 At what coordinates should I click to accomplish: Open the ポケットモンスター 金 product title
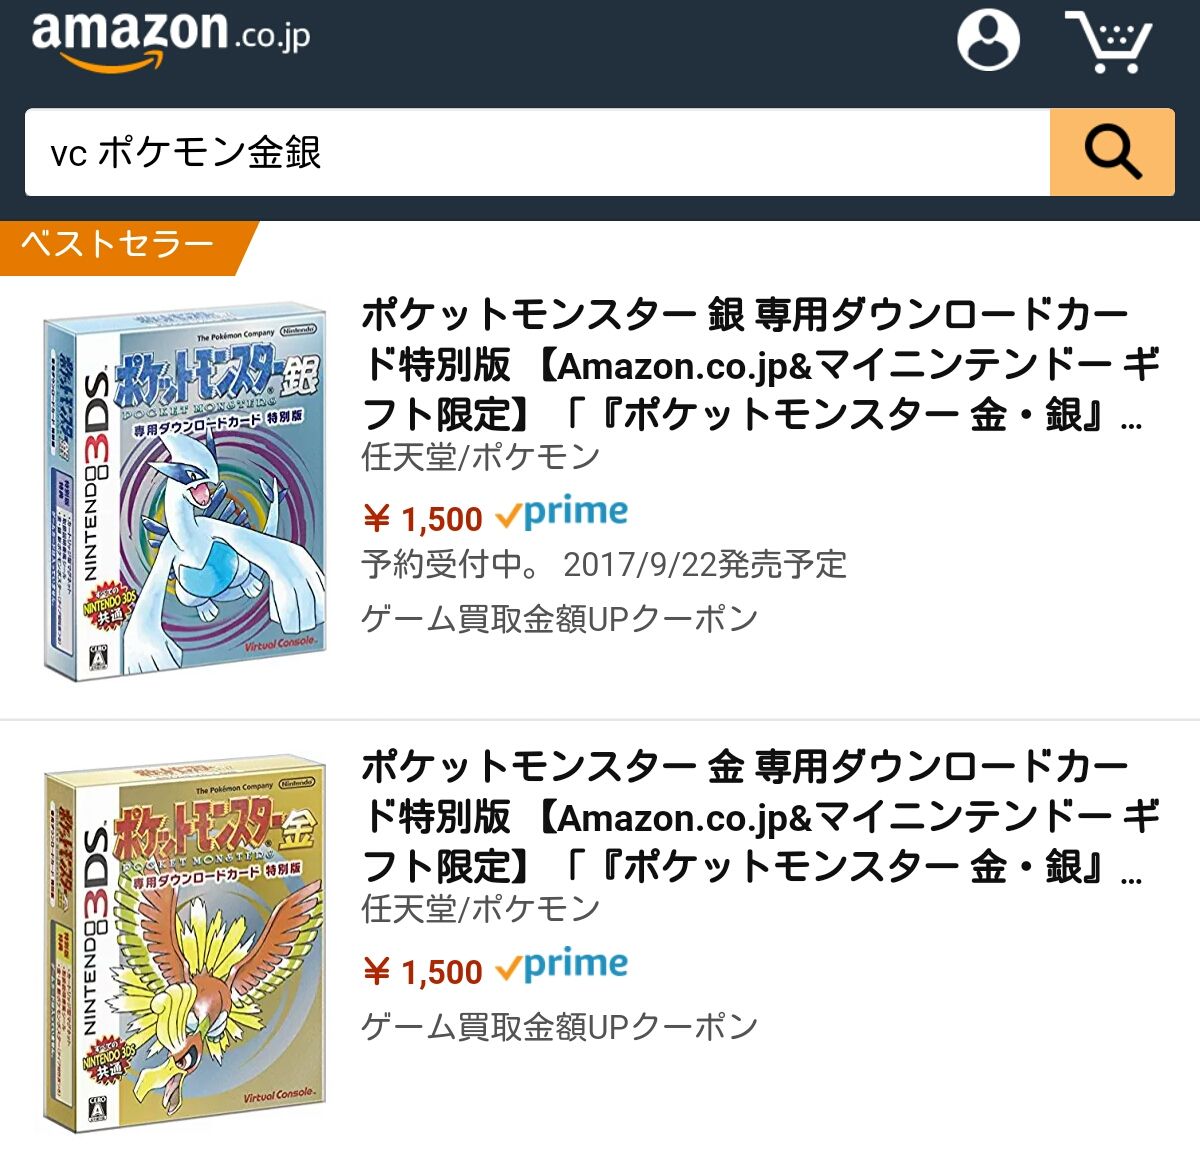pos(760,817)
